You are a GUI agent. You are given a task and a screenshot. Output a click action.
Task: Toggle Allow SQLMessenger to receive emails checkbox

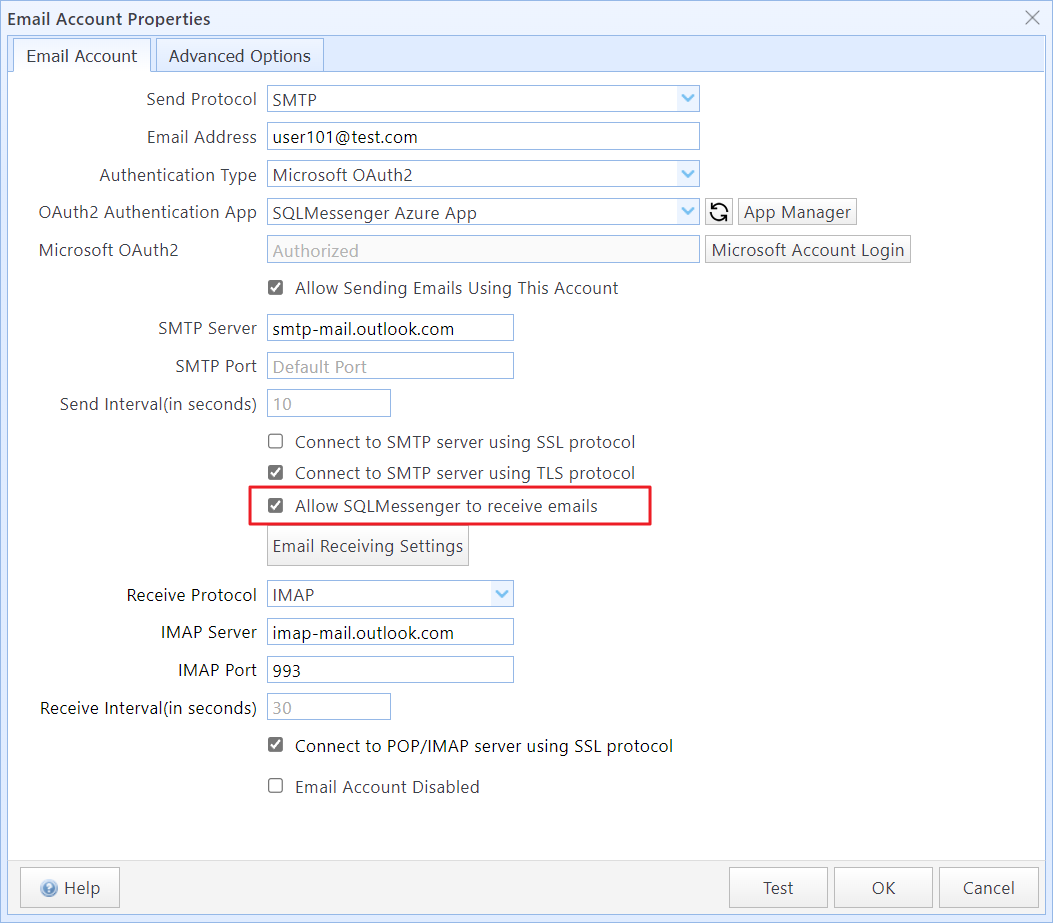pos(275,505)
